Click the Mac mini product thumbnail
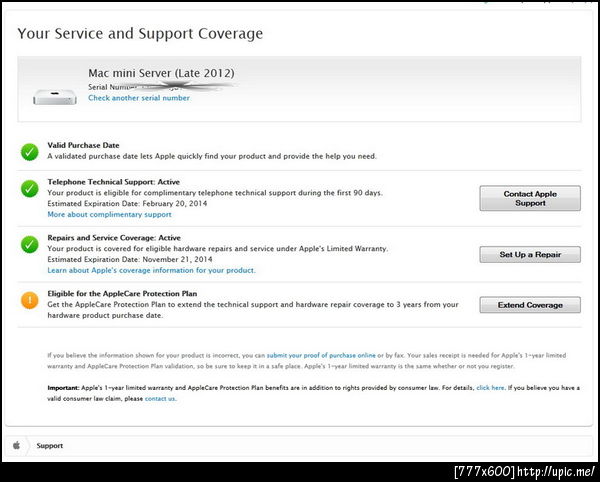The image size is (600, 482). click(55, 97)
